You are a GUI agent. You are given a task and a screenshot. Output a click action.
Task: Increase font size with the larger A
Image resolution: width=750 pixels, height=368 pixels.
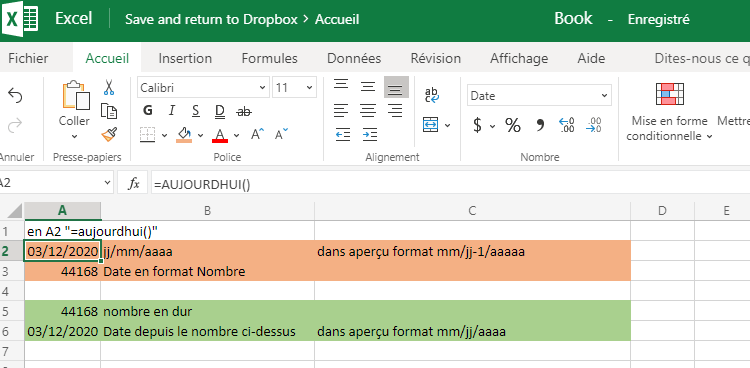[258, 134]
